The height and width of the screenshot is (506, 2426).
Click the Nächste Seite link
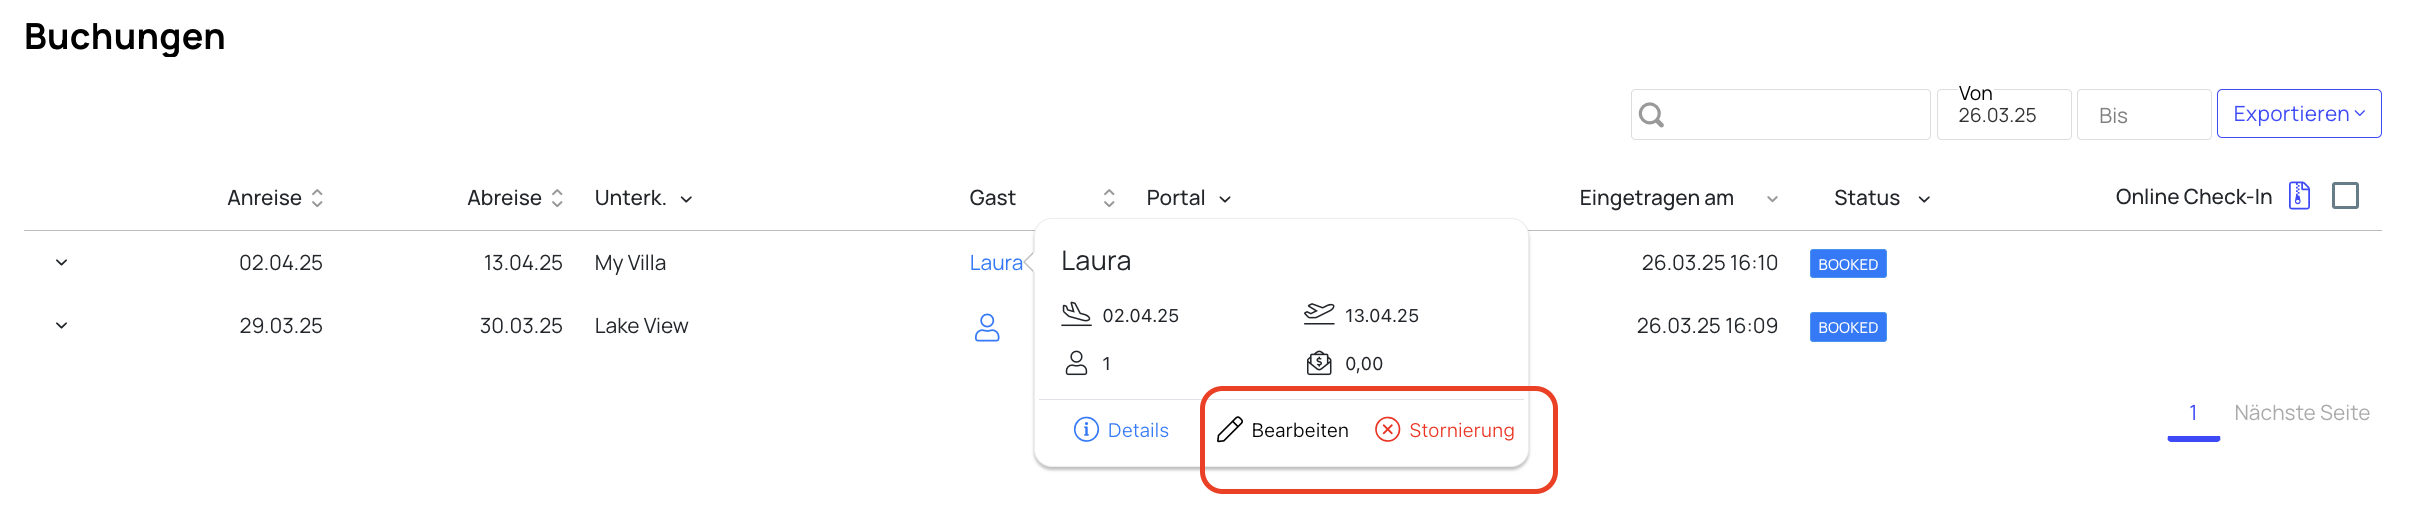2302,413
